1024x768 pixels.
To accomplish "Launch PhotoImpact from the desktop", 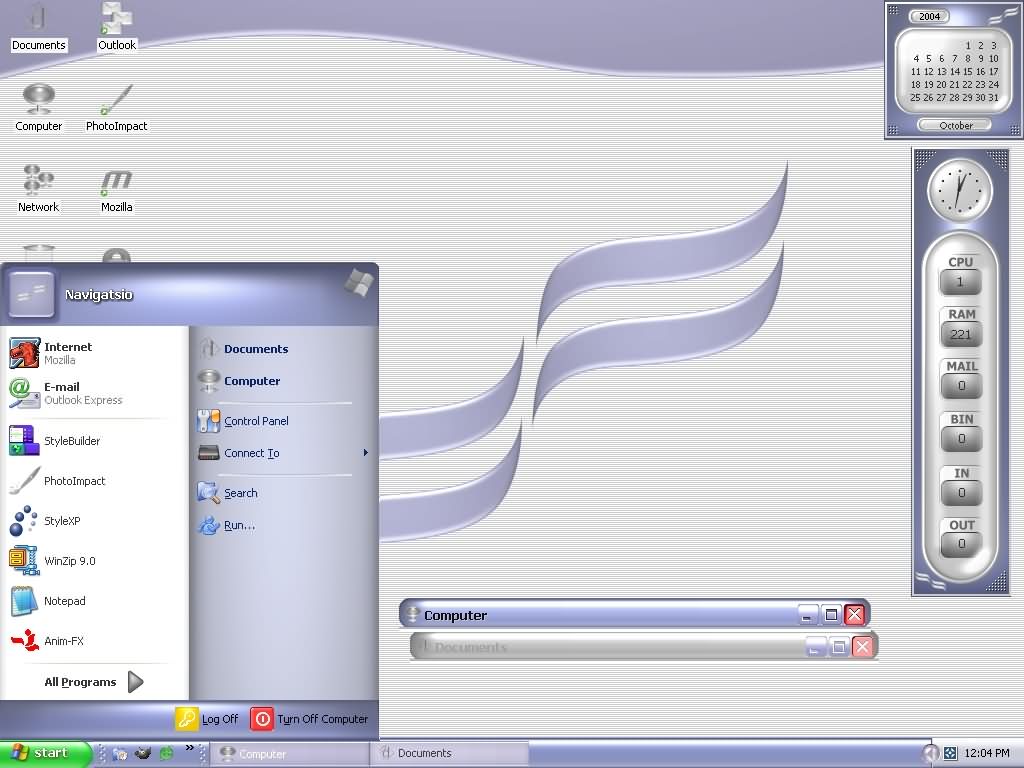I will coord(116,108).
